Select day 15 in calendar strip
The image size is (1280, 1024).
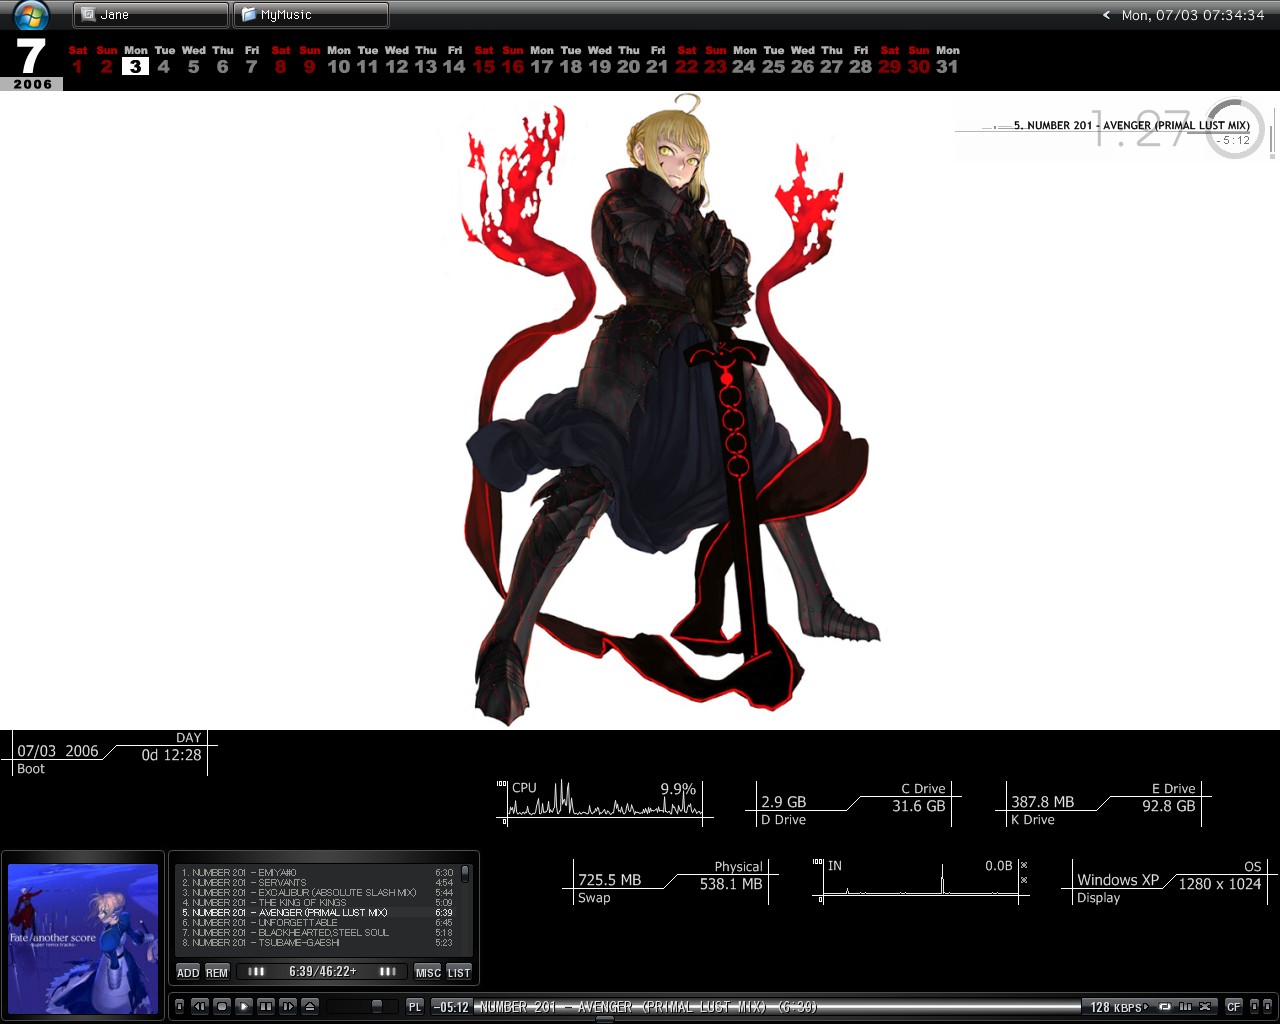[x=484, y=66]
